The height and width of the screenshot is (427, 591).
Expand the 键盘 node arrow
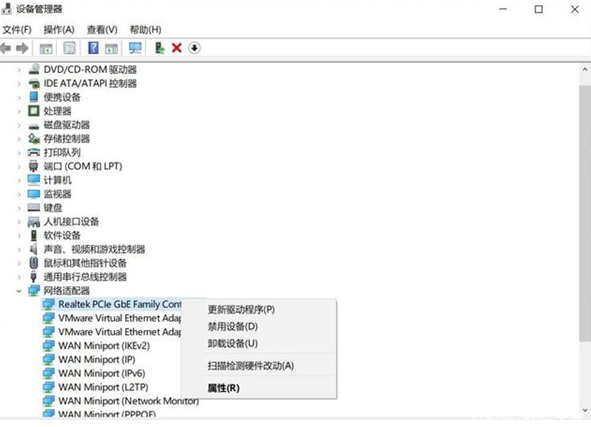click(x=19, y=208)
